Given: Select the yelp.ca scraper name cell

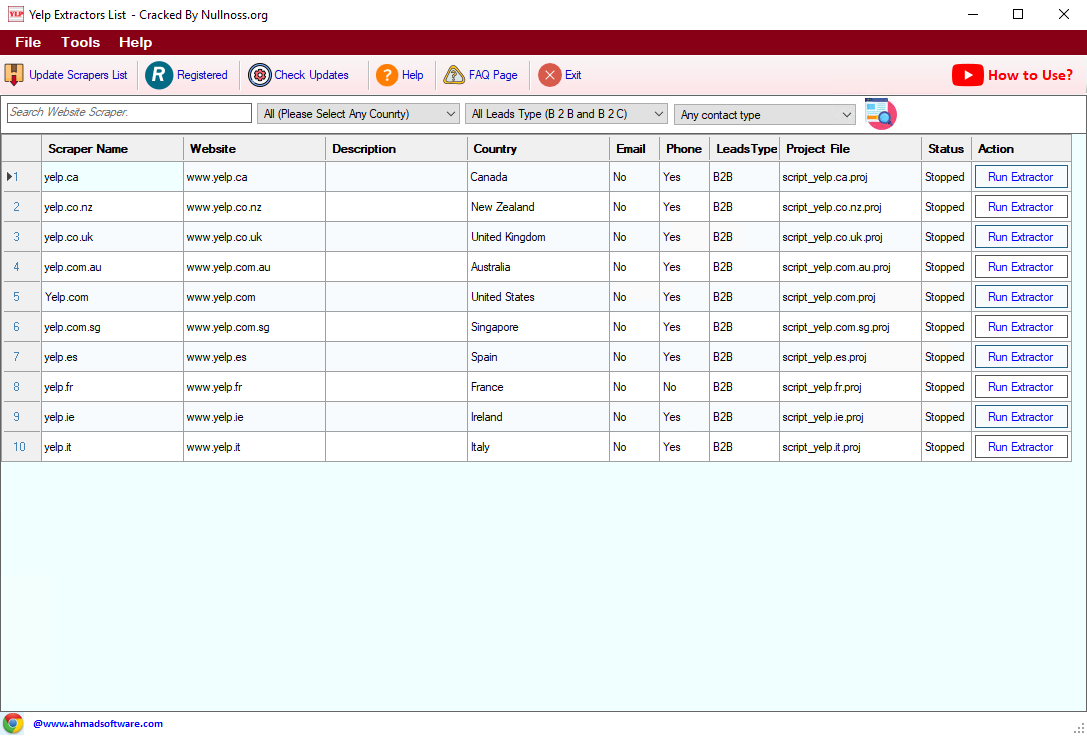Looking at the screenshot, I should pos(112,177).
